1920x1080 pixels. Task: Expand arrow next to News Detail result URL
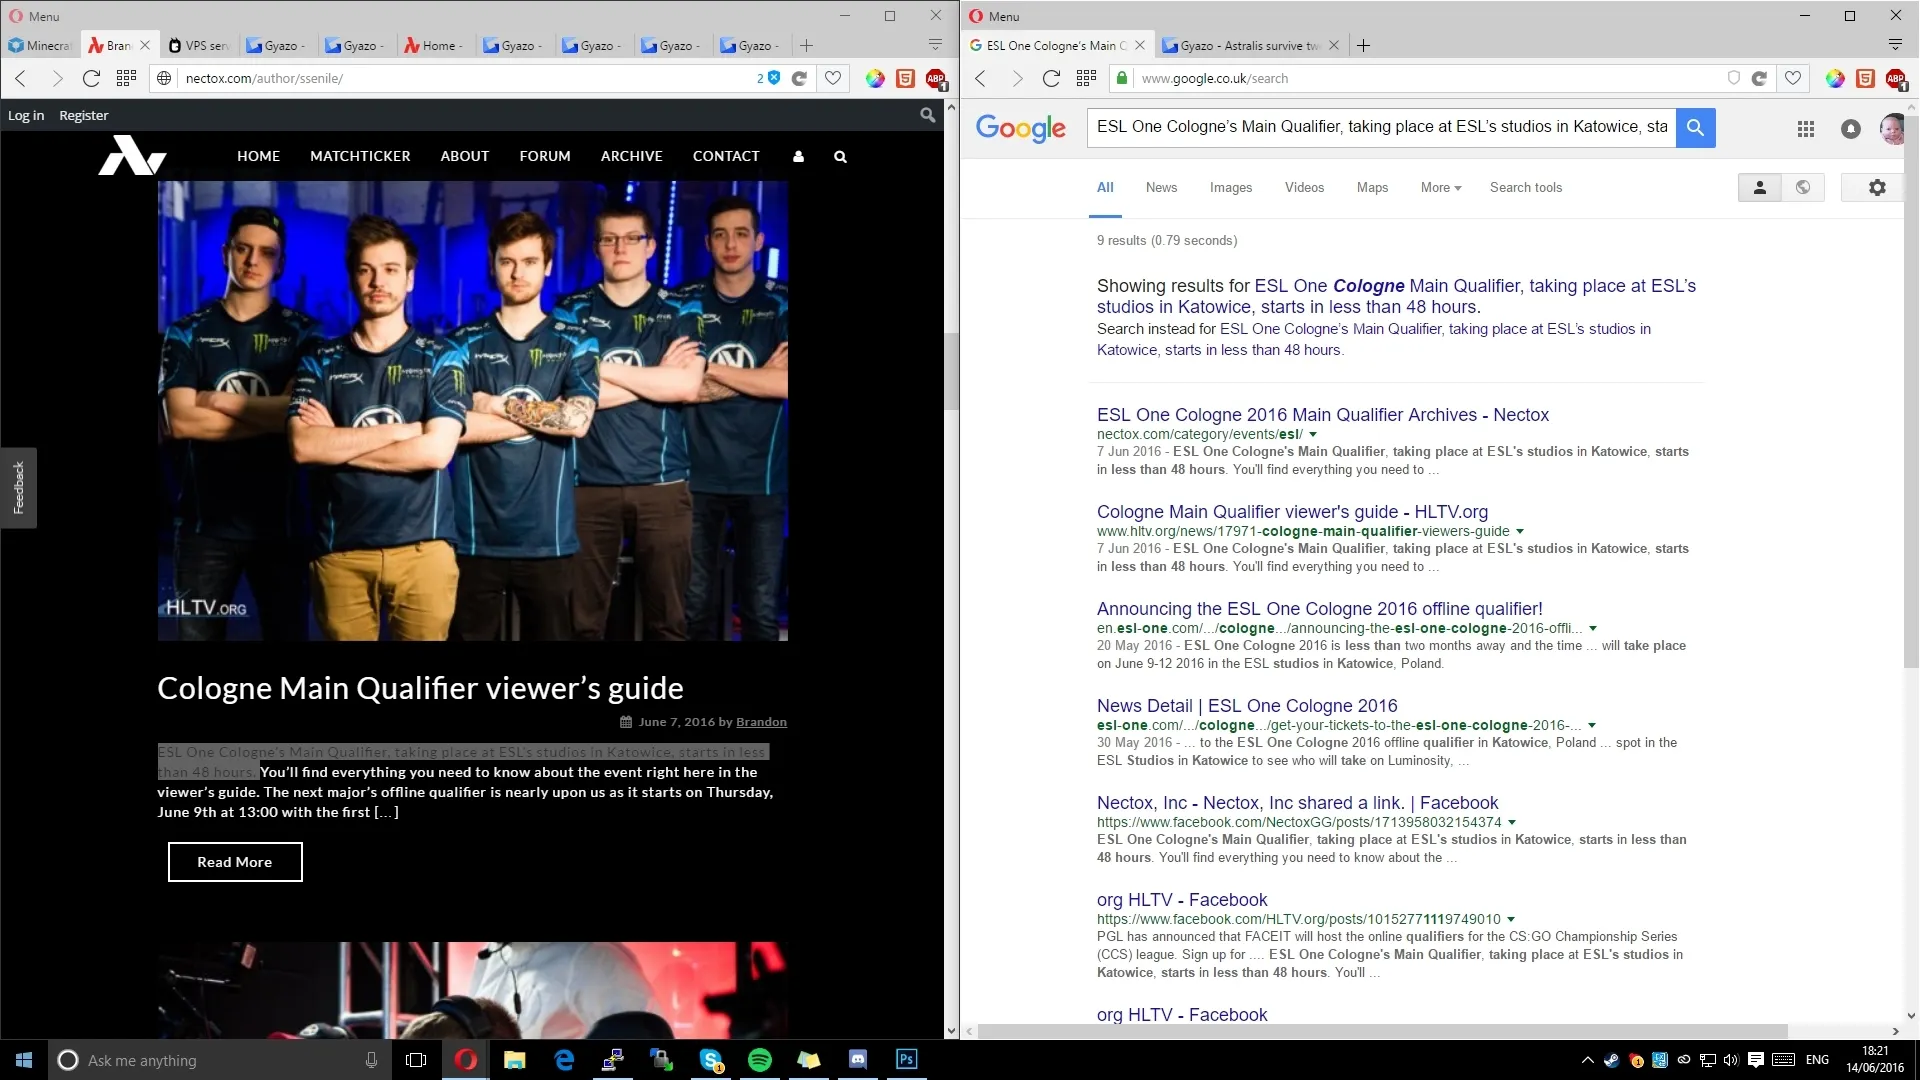click(x=1592, y=726)
